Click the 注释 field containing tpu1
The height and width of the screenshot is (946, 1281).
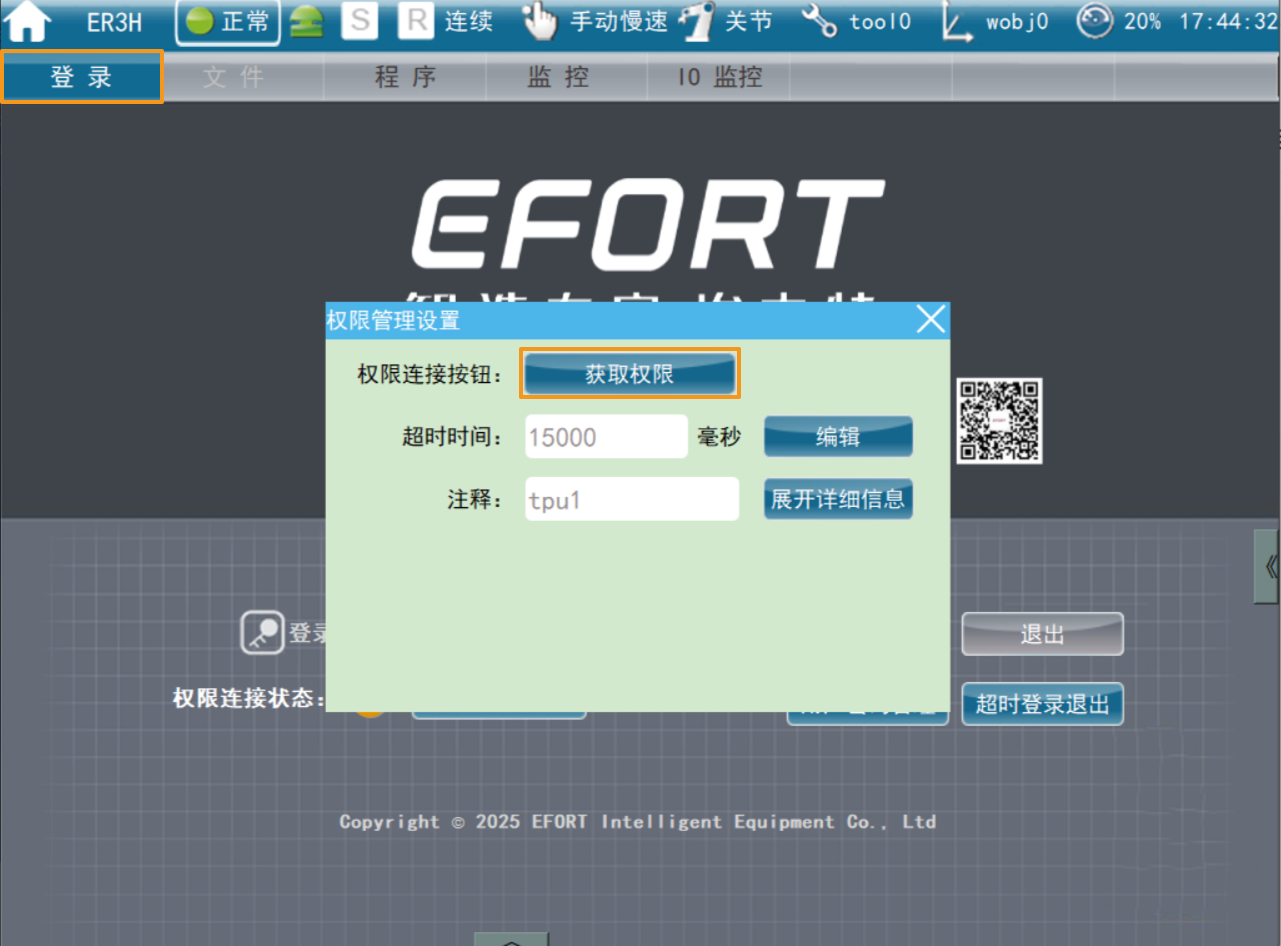(x=632, y=499)
